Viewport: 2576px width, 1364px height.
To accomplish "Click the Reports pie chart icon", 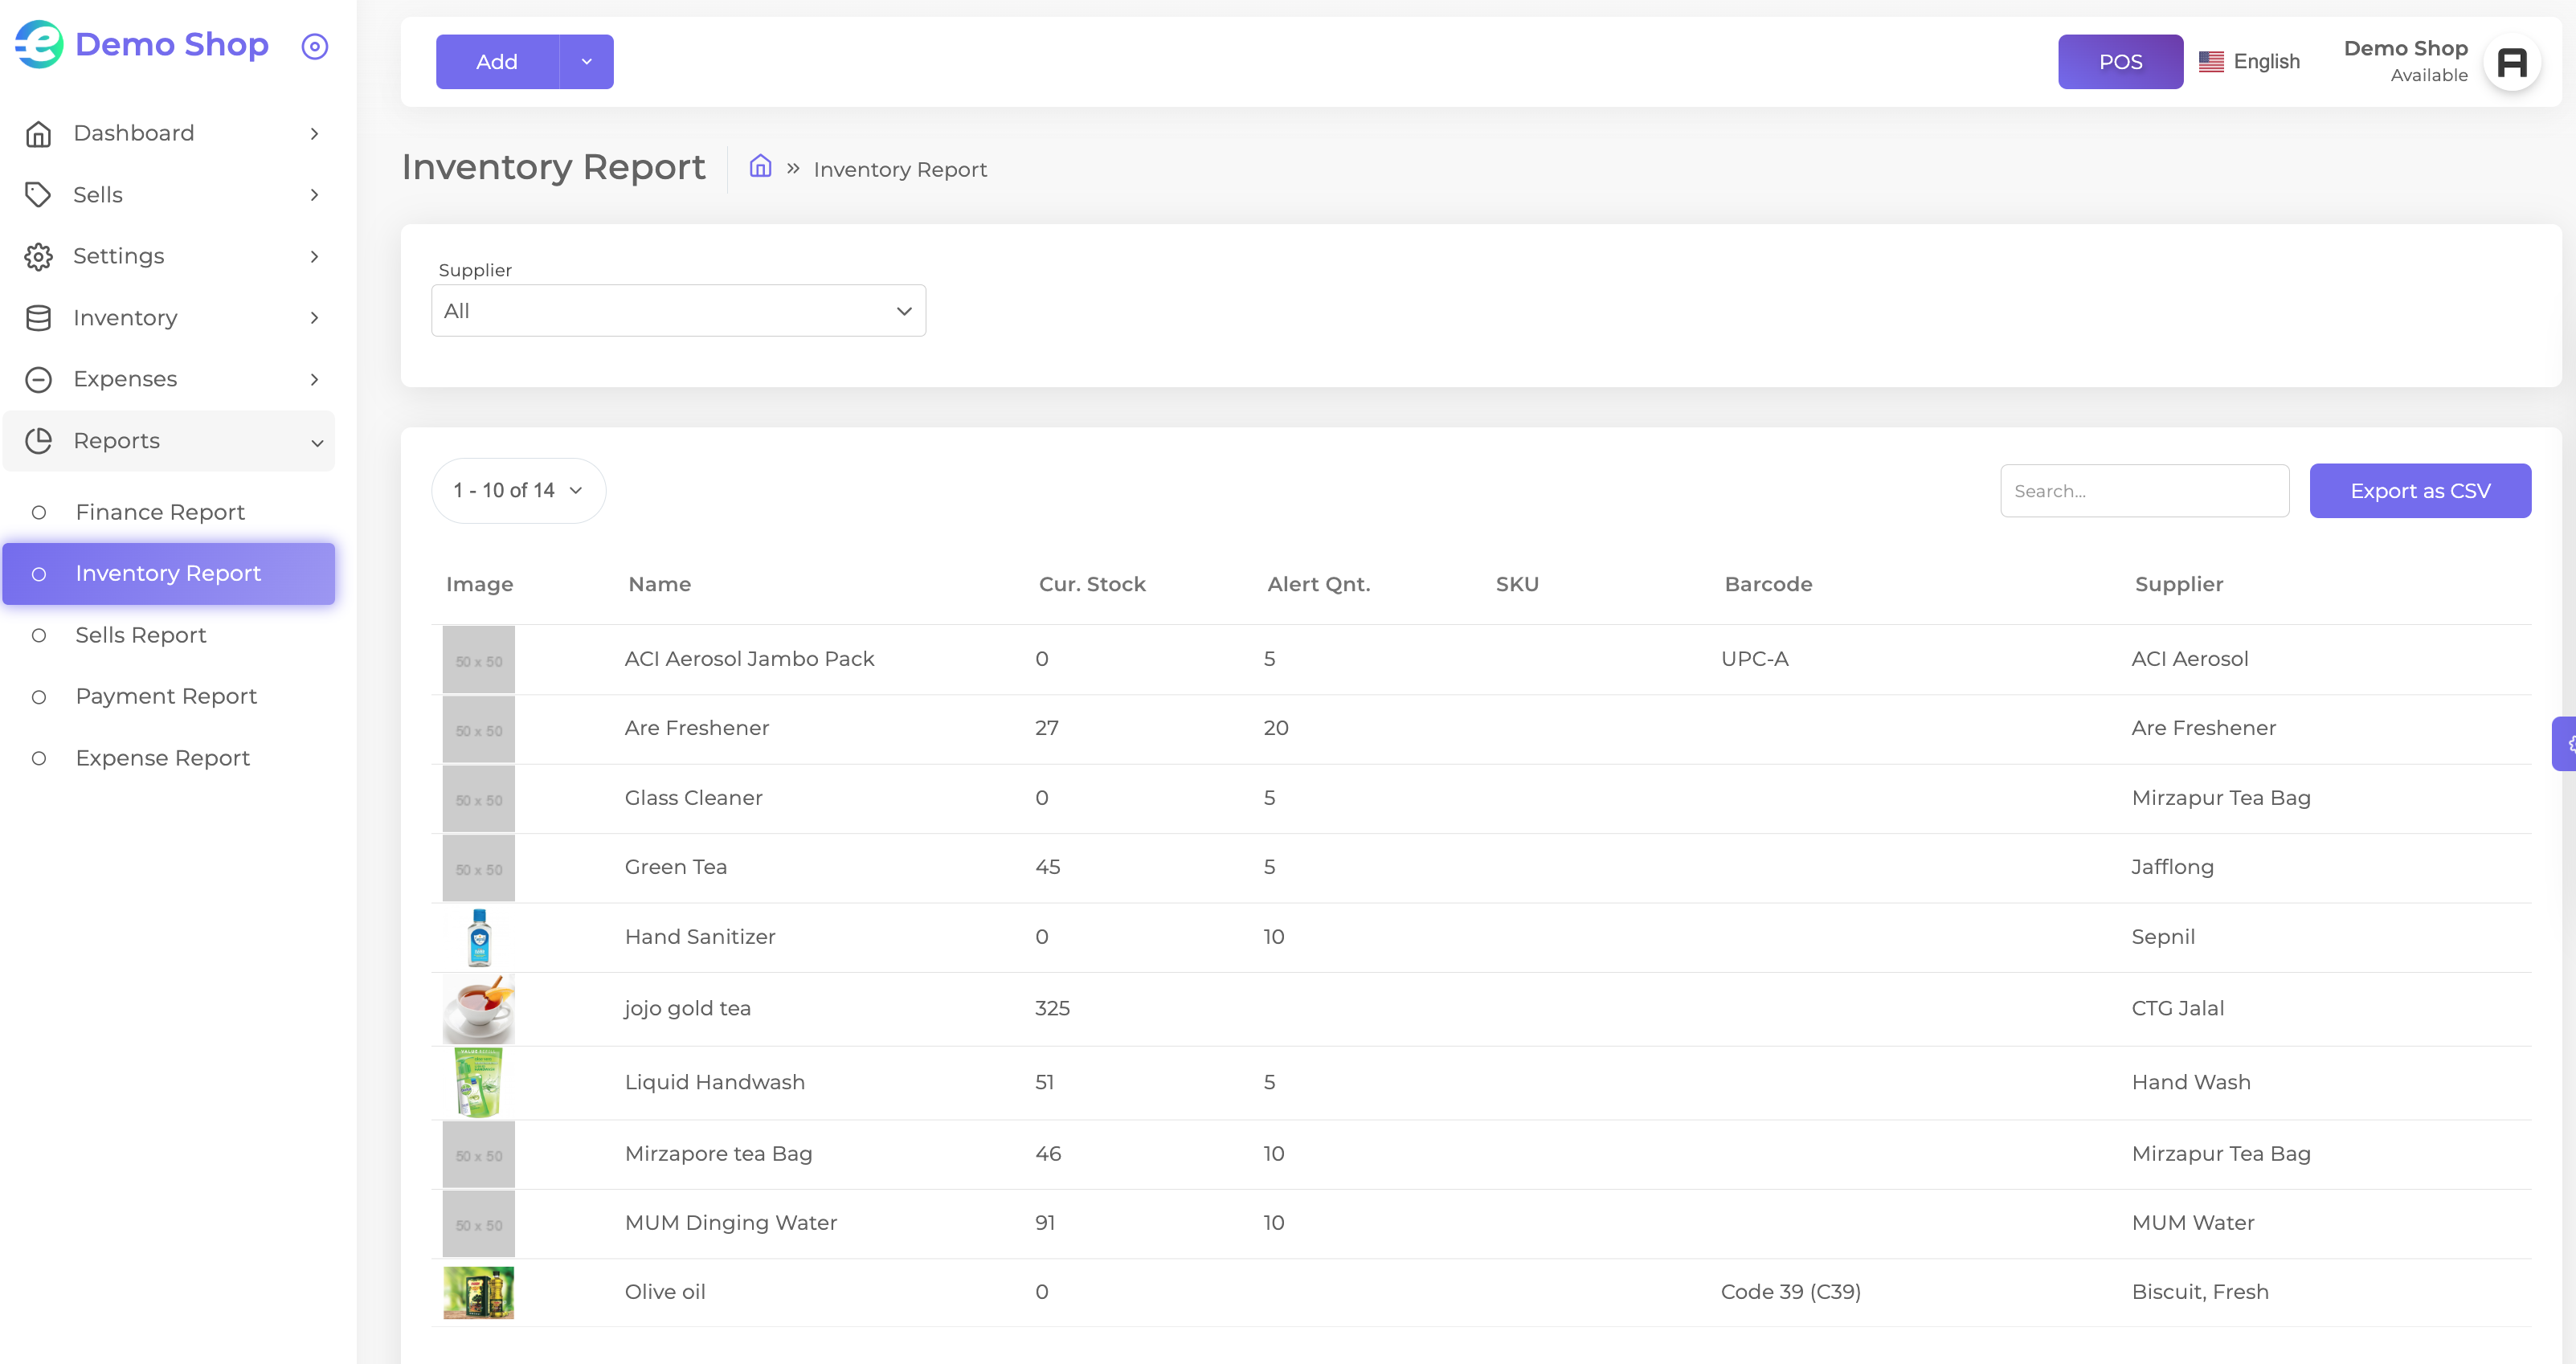I will [38, 441].
